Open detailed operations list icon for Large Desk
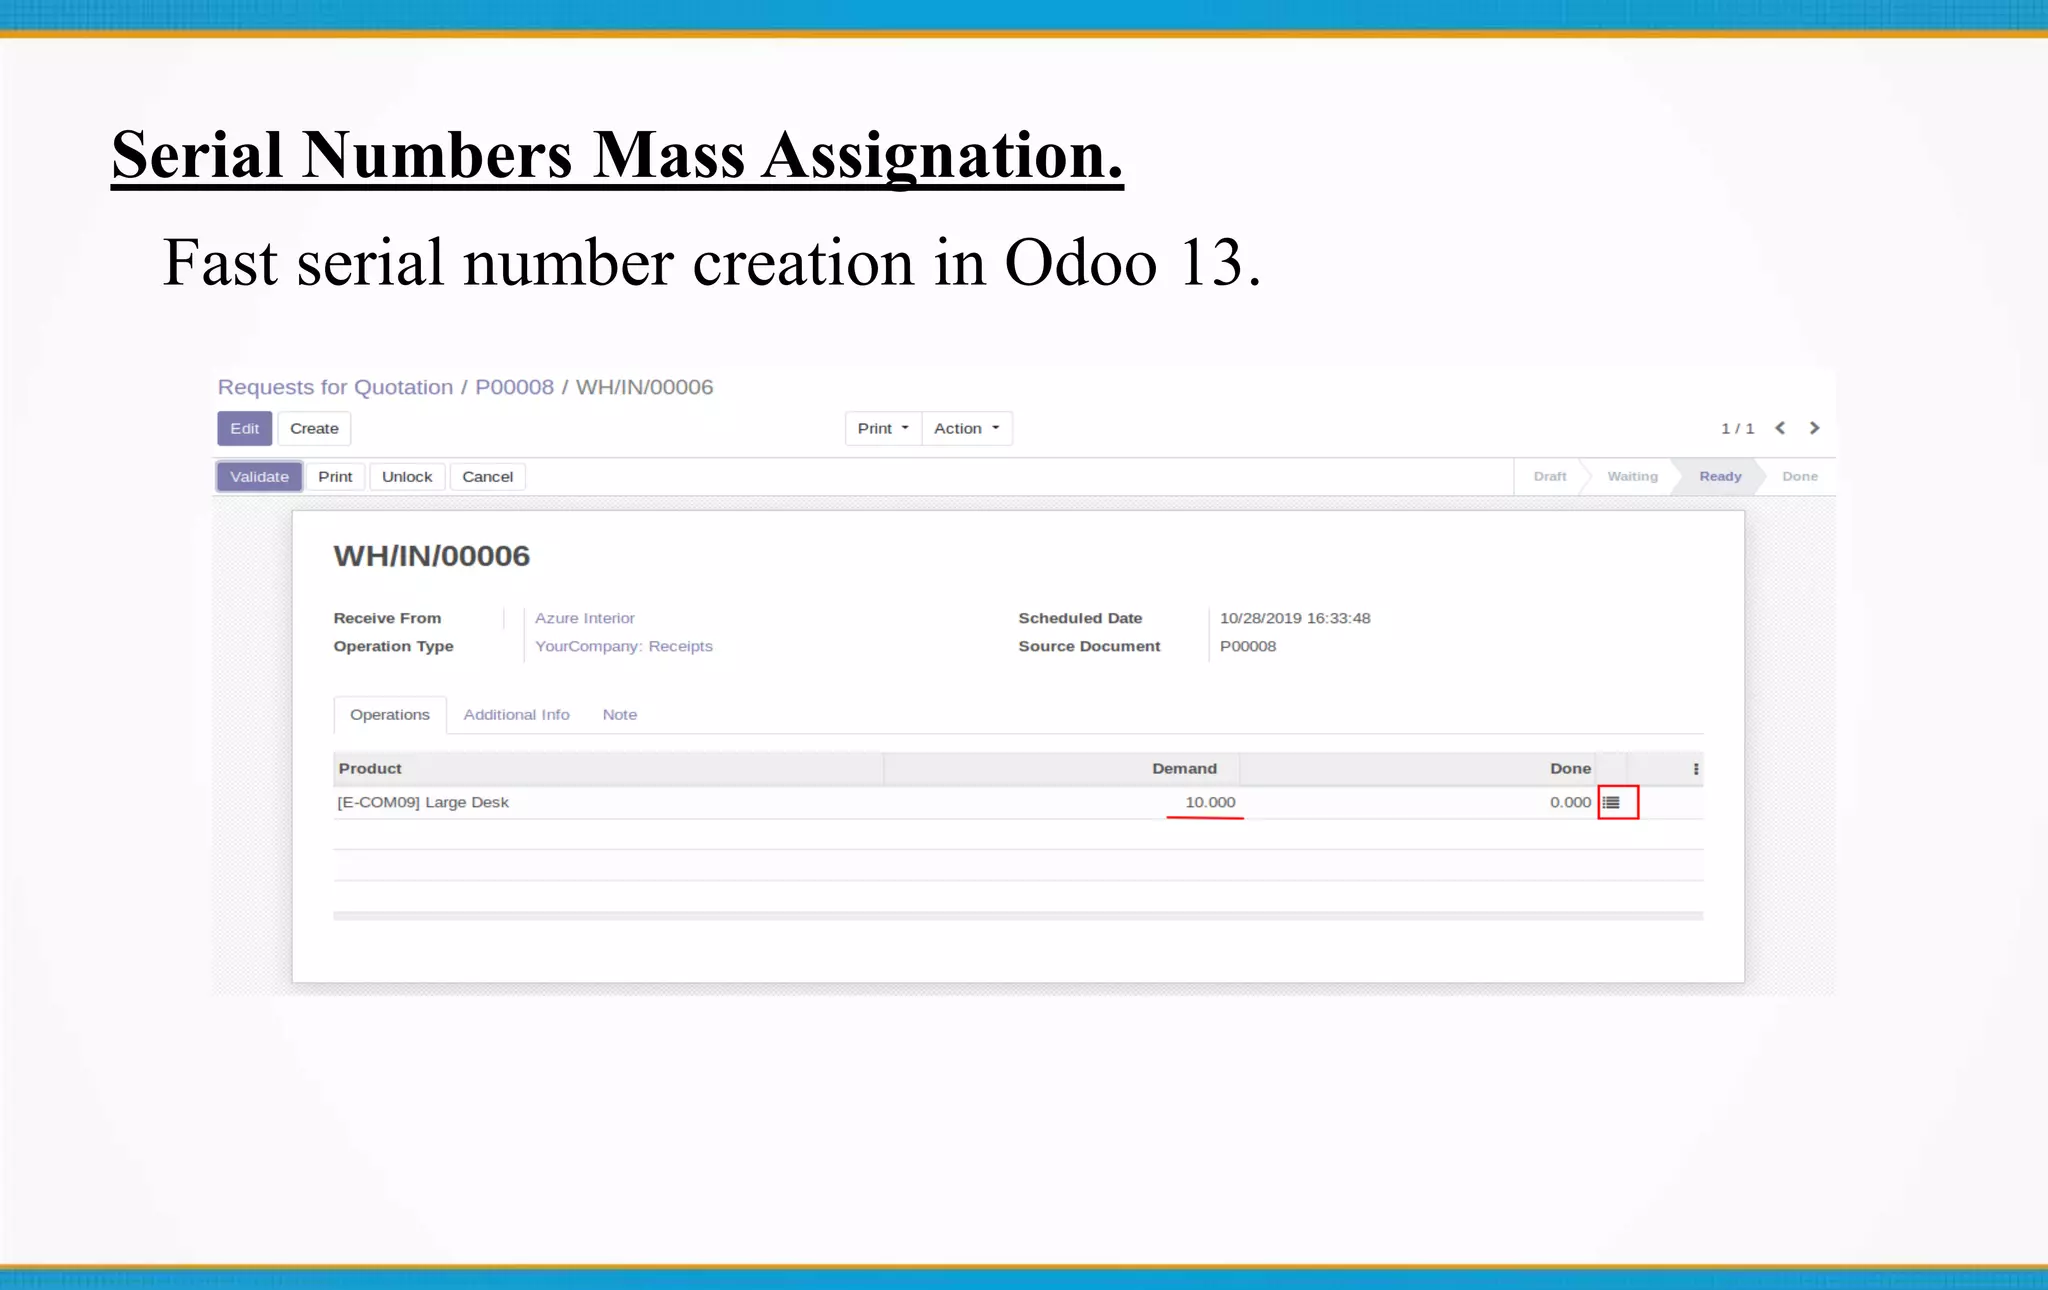The height and width of the screenshot is (1290, 2048). [1611, 803]
